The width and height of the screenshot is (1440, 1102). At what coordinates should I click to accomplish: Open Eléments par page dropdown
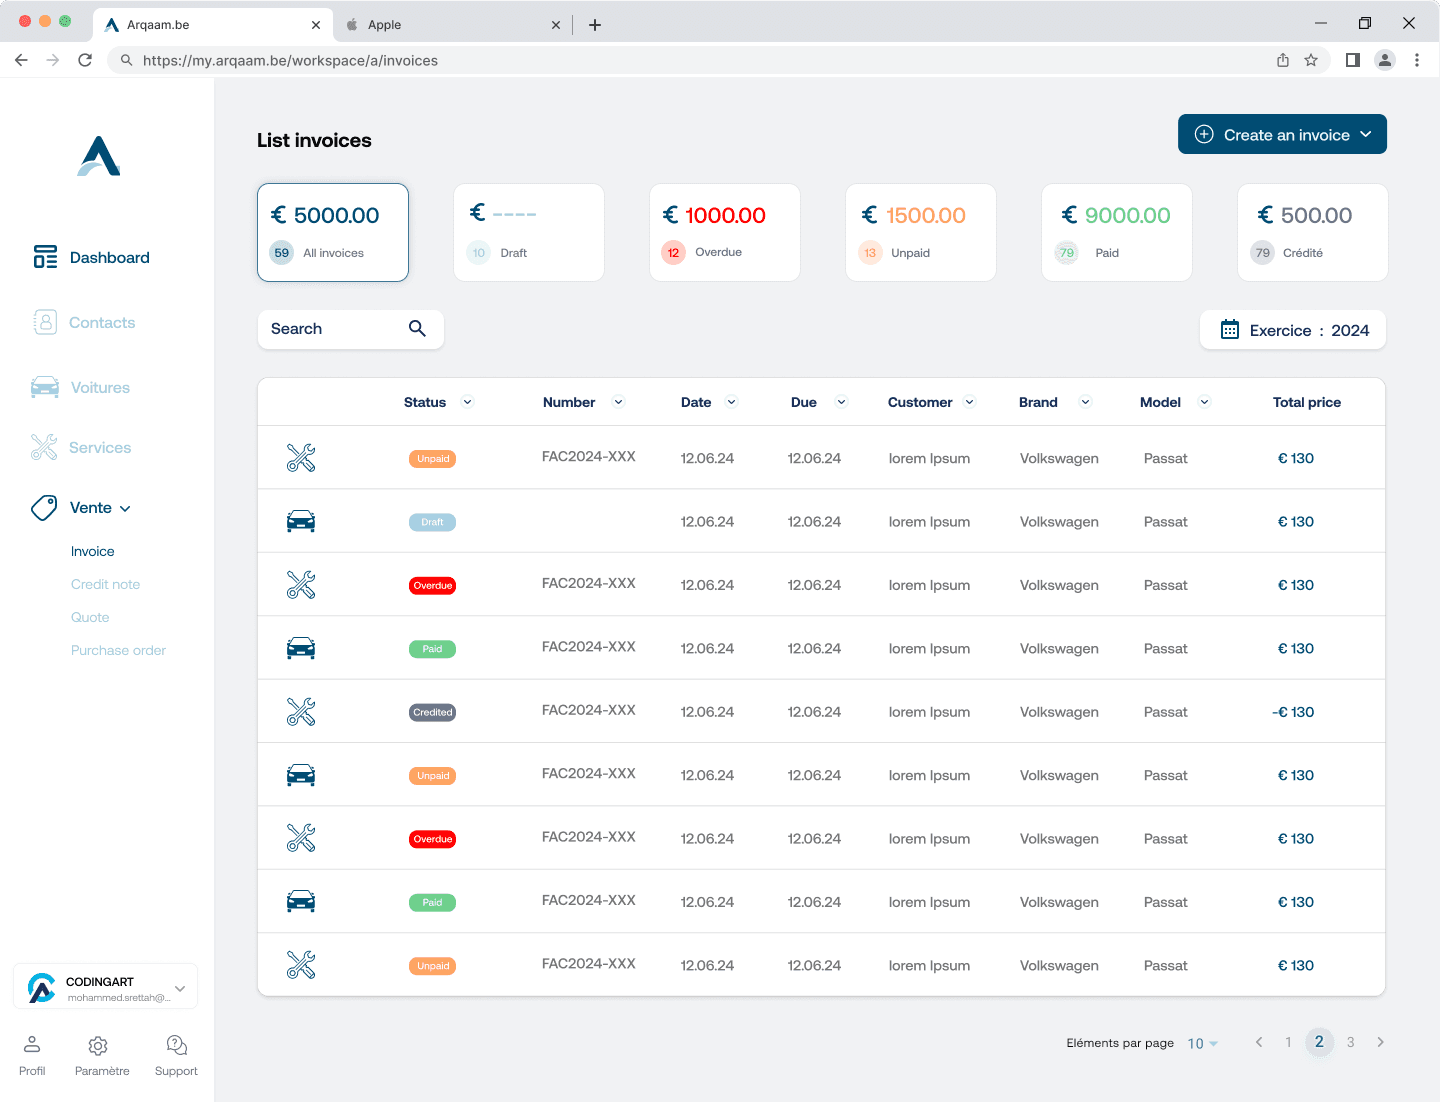[1202, 1043]
